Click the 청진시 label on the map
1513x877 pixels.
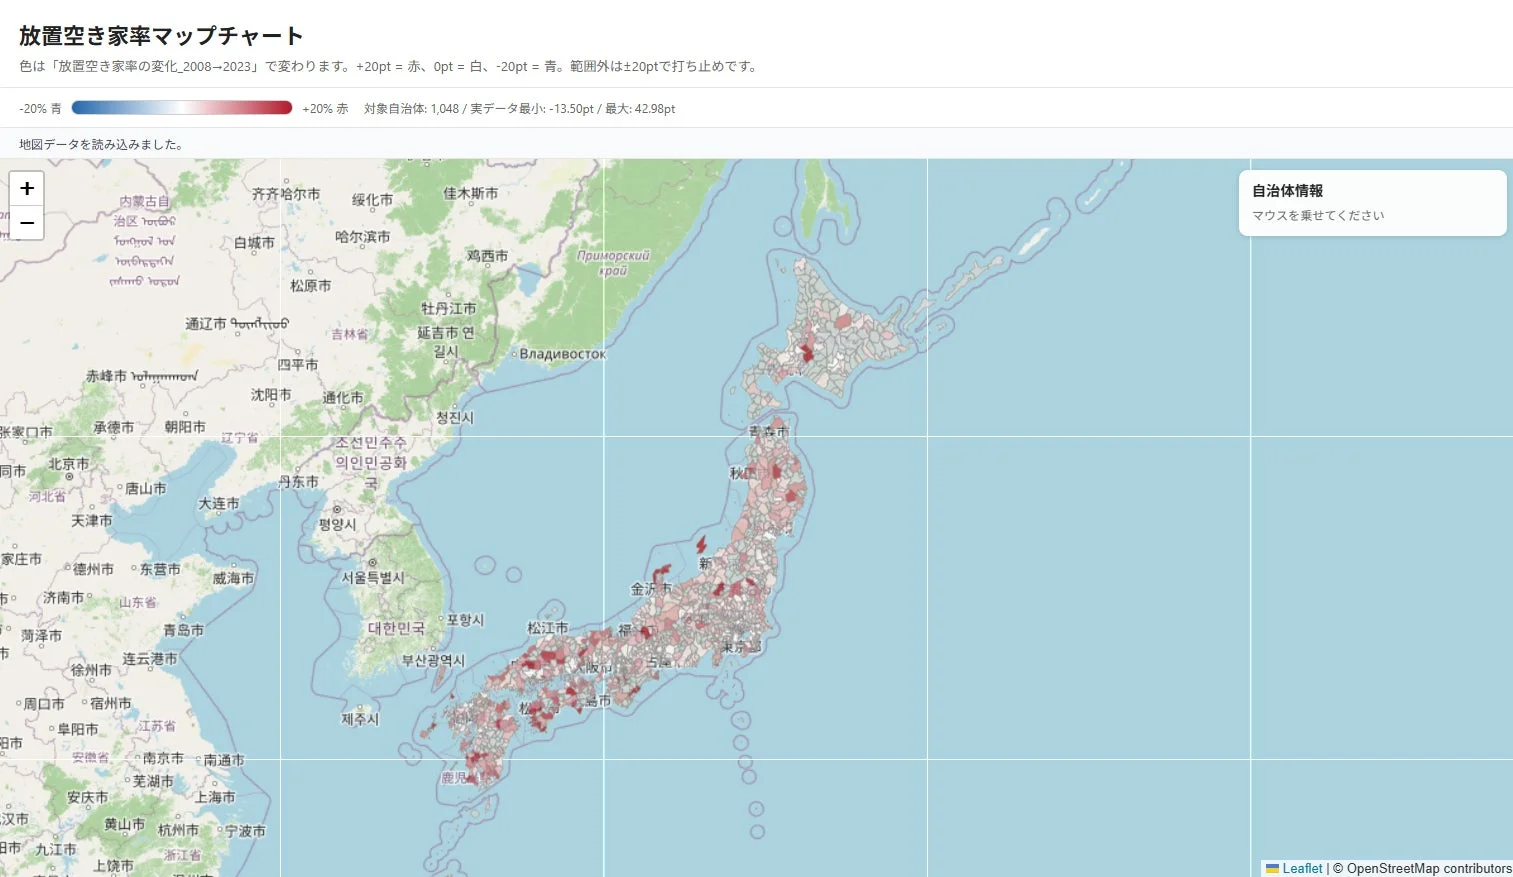[x=454, y=418]
